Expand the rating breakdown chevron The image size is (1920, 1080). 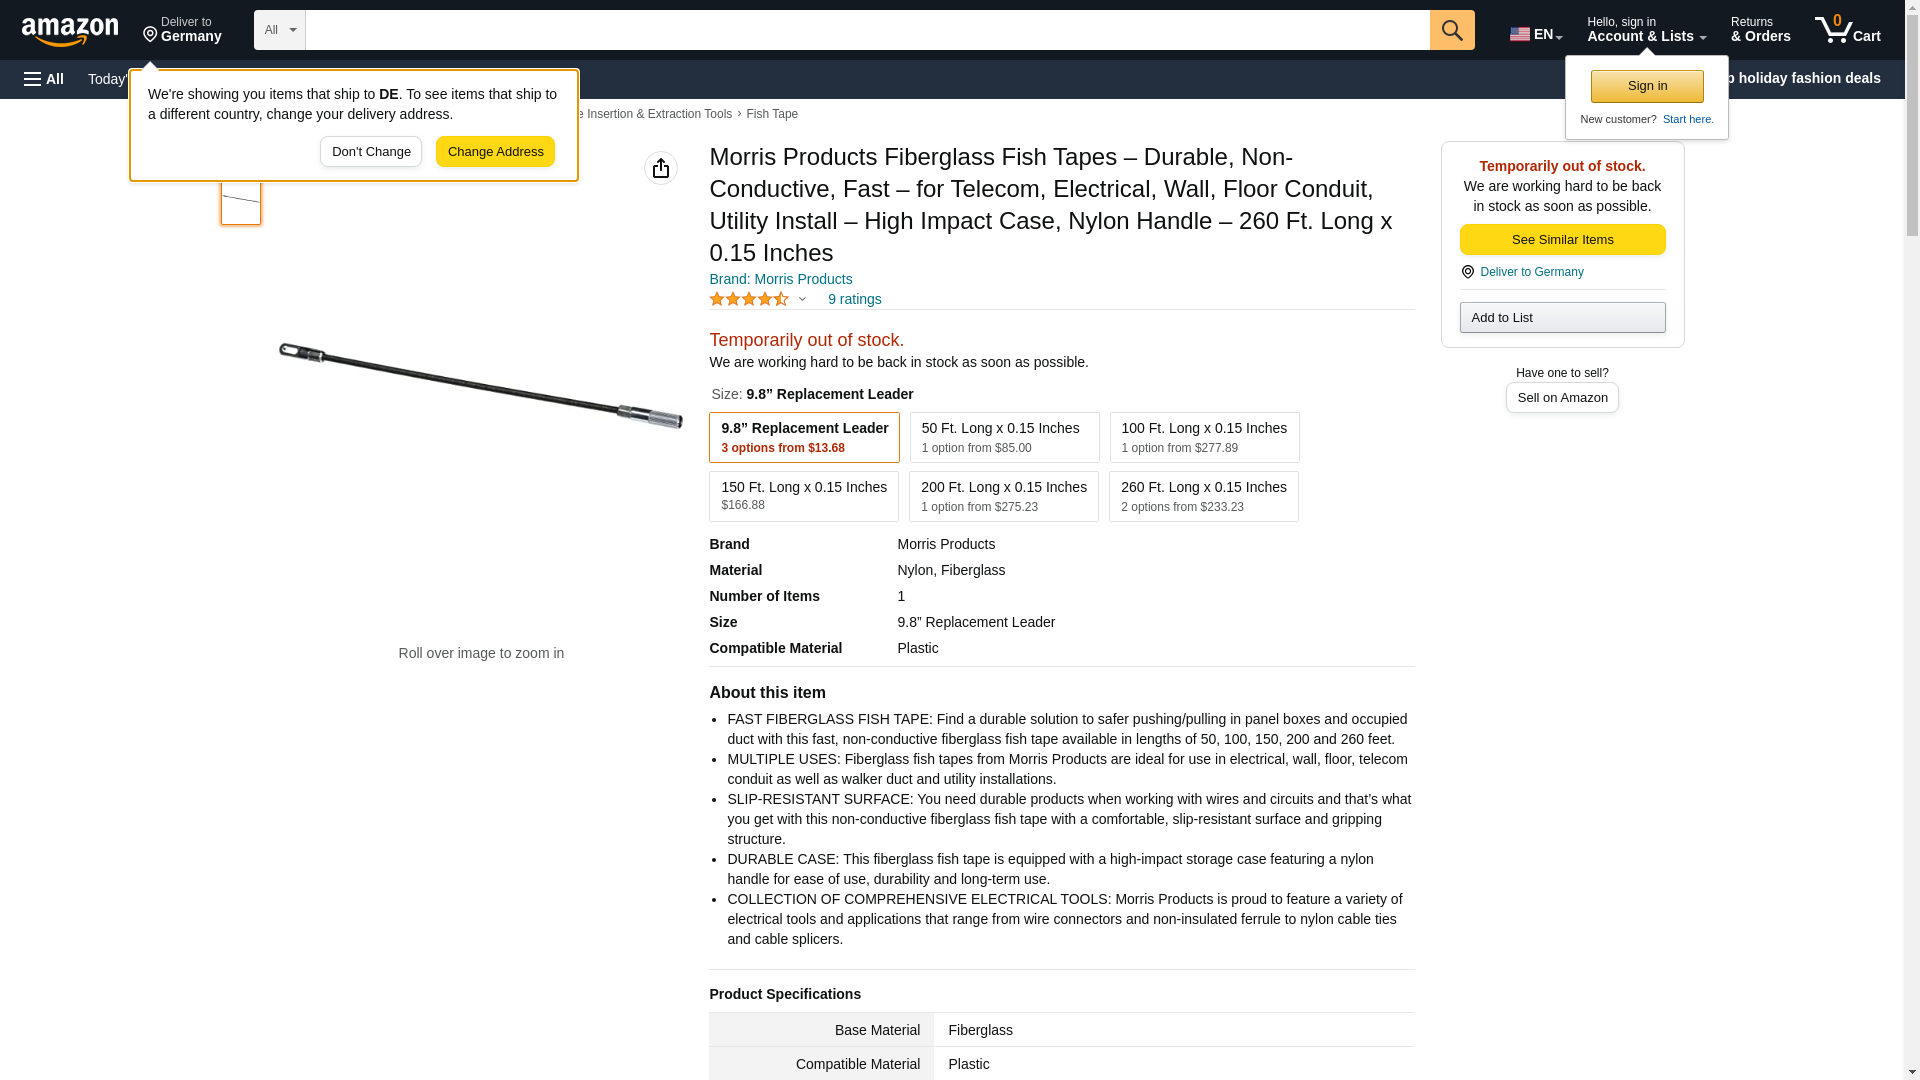point(802,299)
